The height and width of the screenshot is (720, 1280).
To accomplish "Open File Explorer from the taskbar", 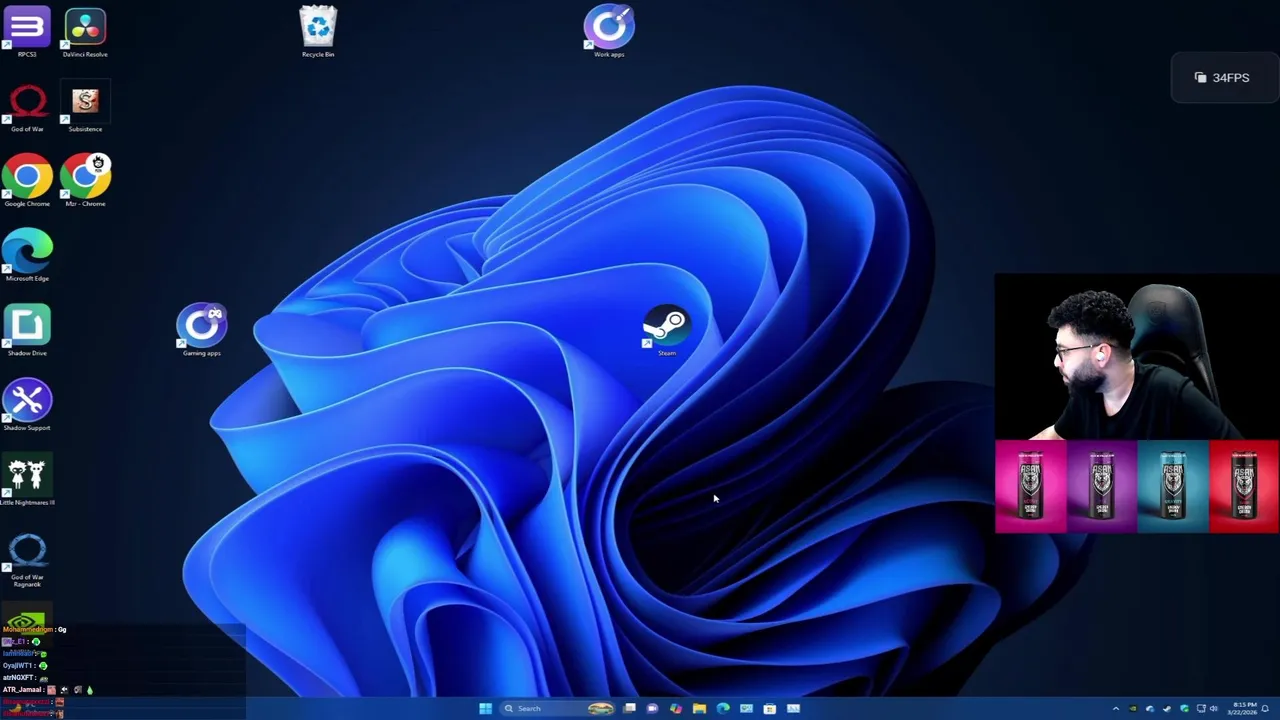I will pos(699,709).
